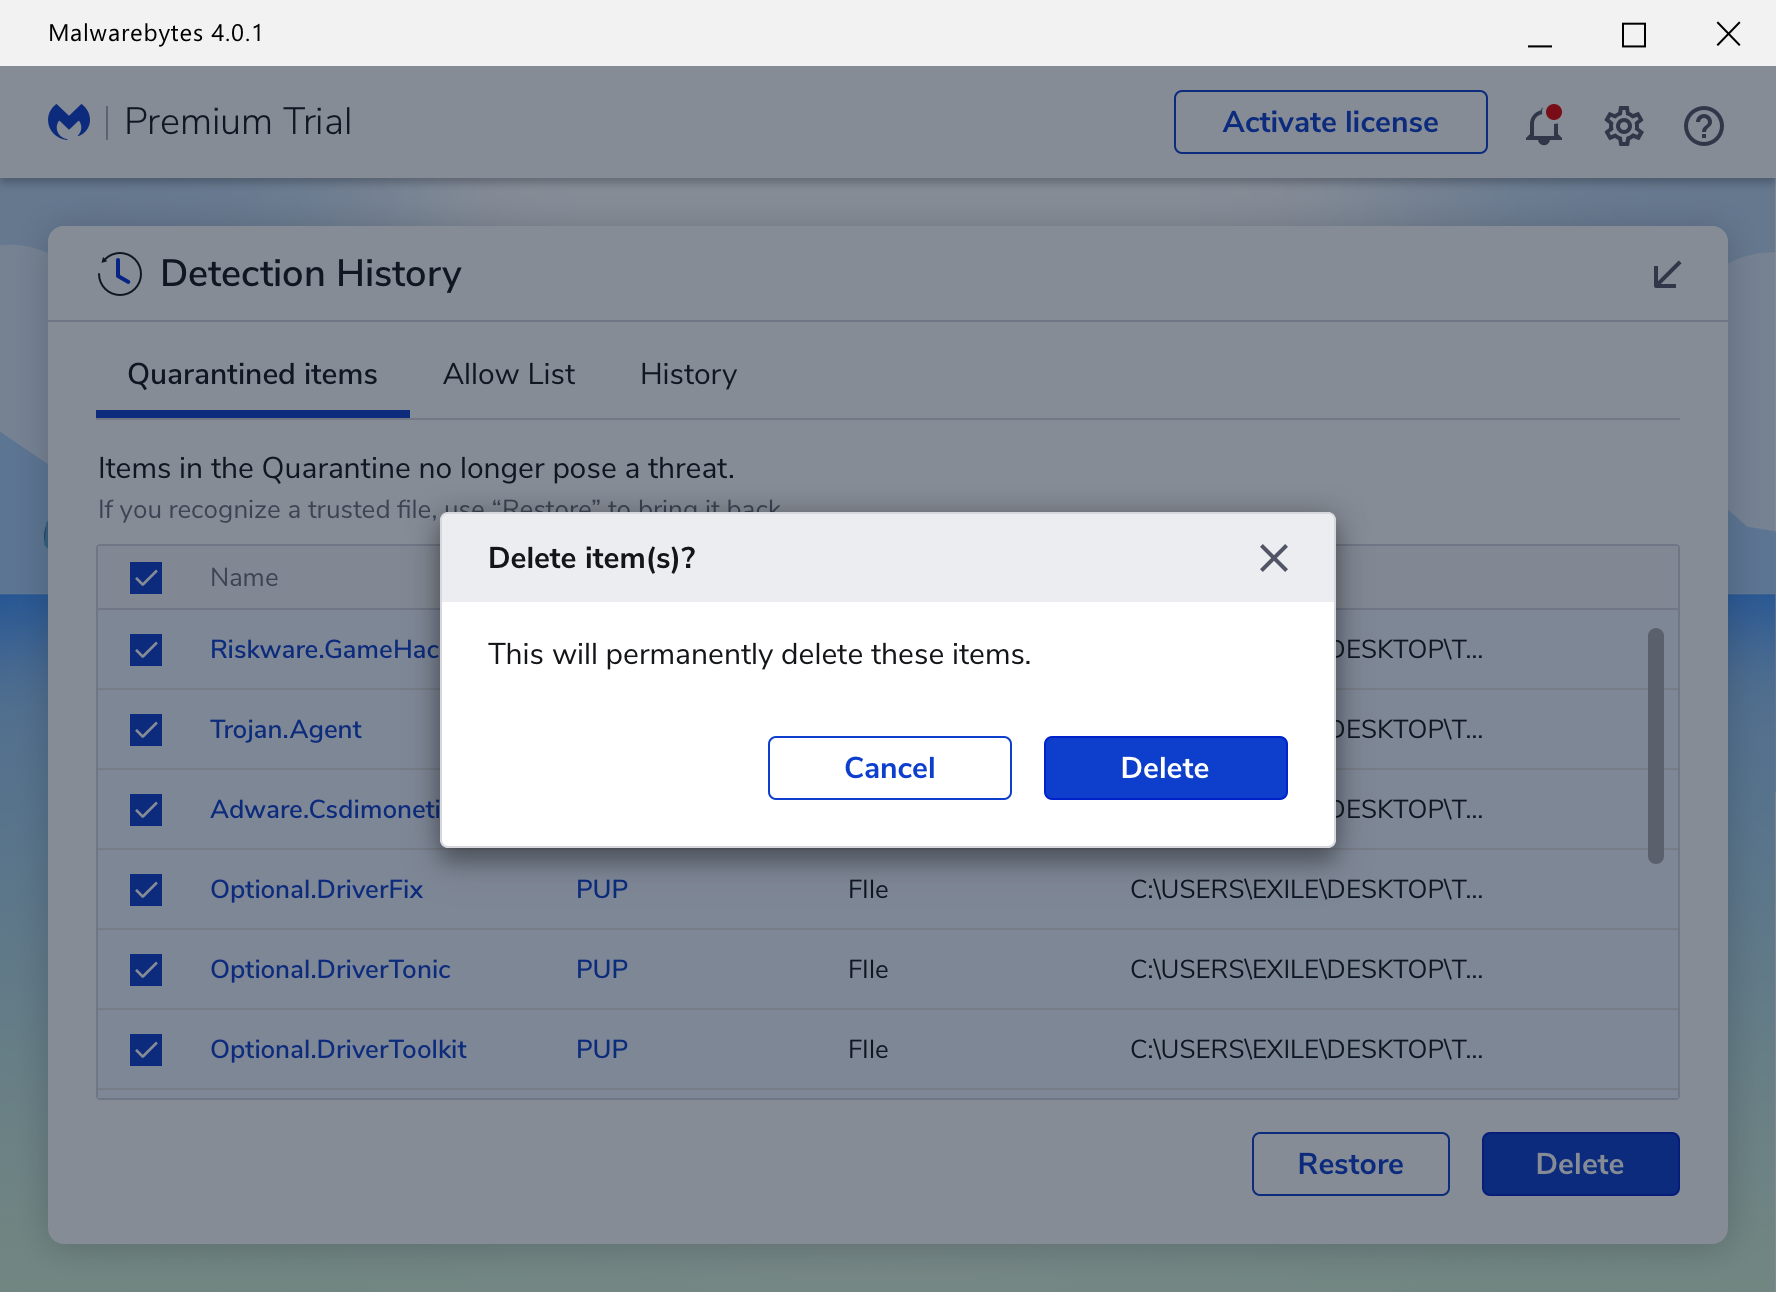Toggle the select-all checkbox in the header
The width and height of the screenshot is (1776, 1292).
tap(146, 578)
